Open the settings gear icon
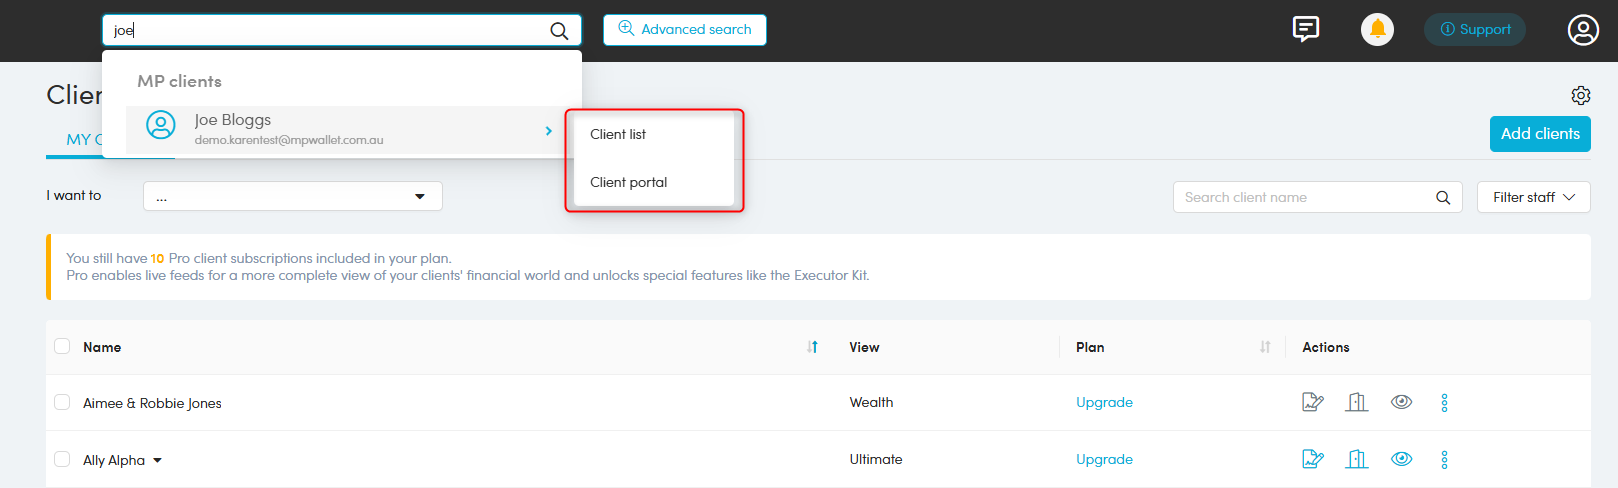 tap(1580, 95)
